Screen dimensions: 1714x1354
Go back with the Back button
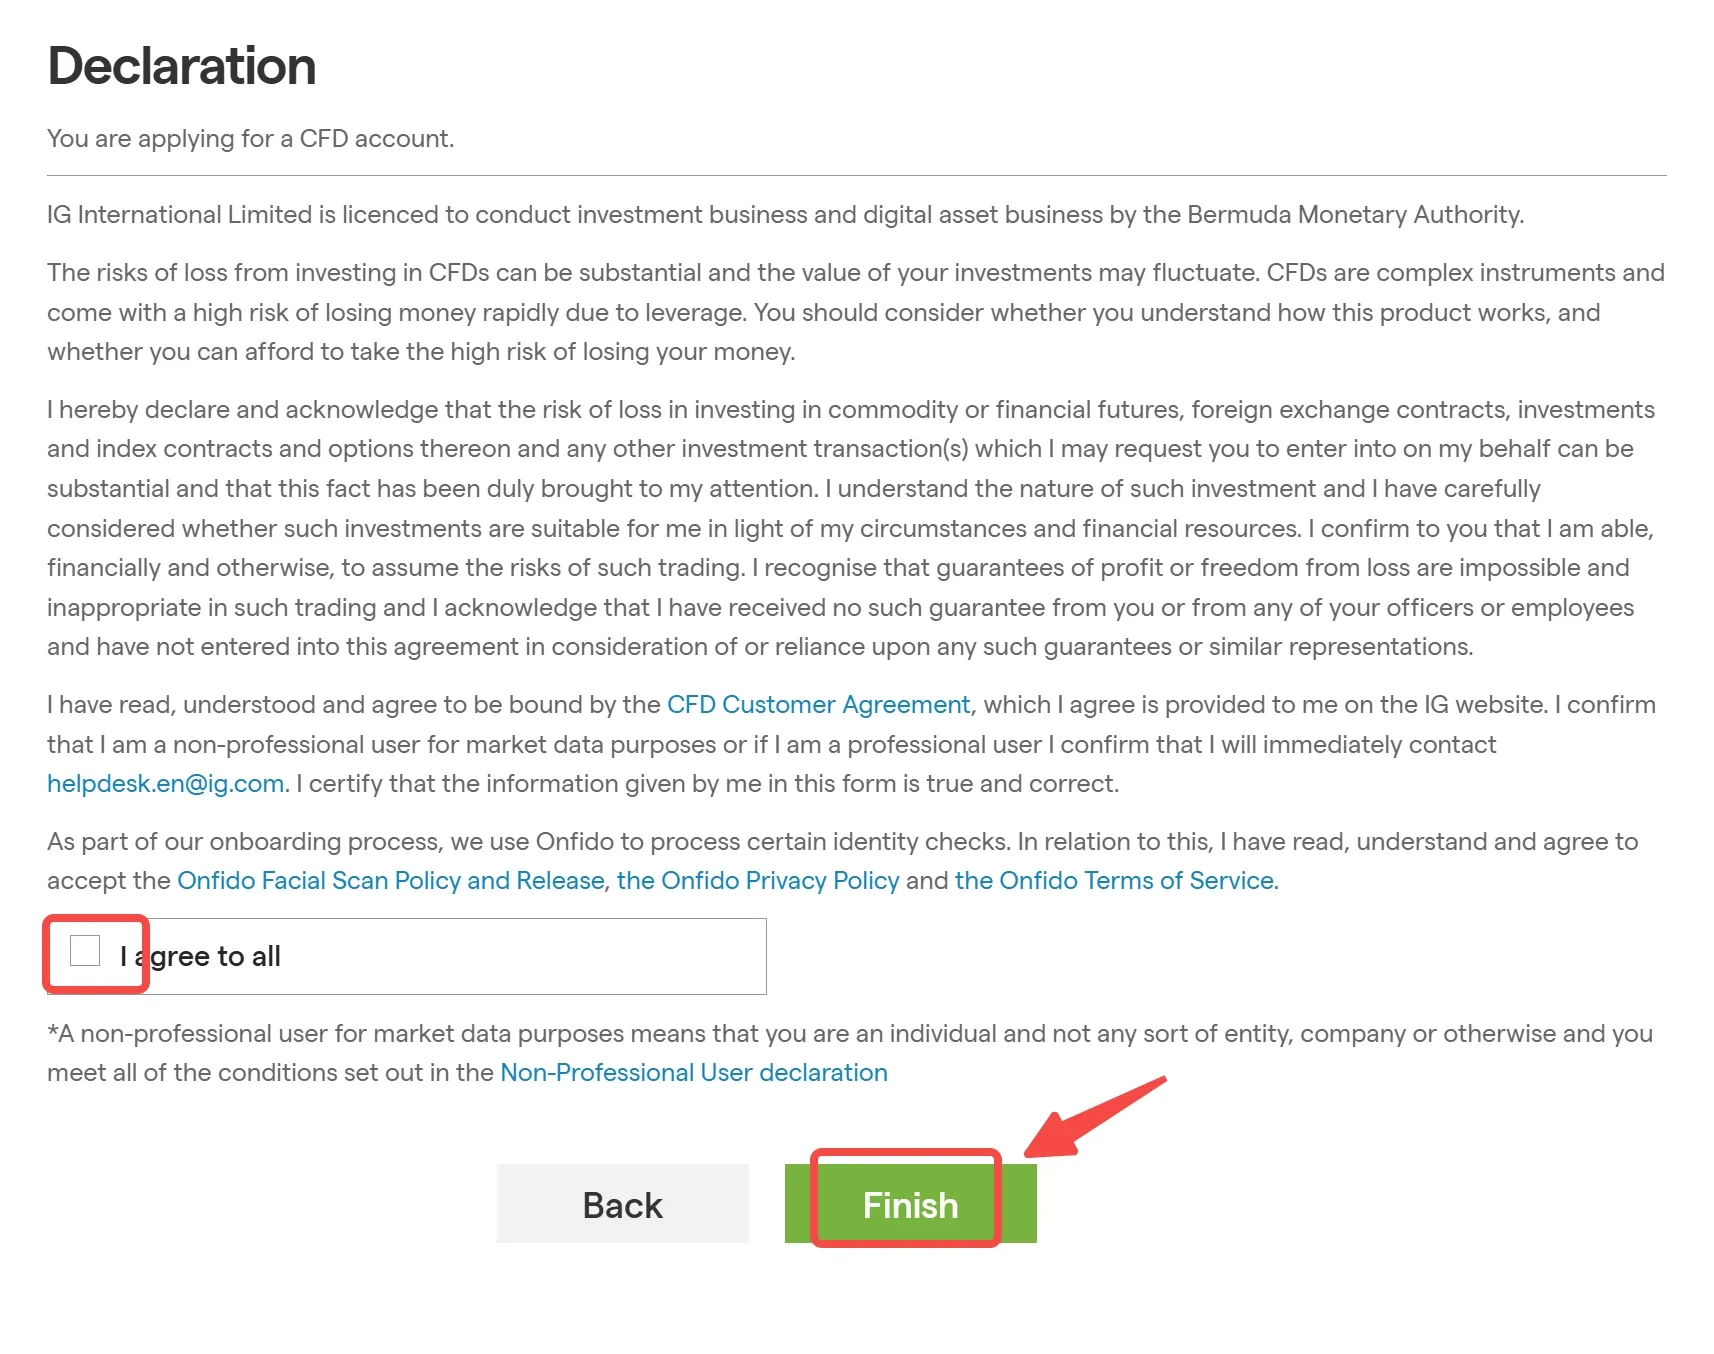(622, 1203)
